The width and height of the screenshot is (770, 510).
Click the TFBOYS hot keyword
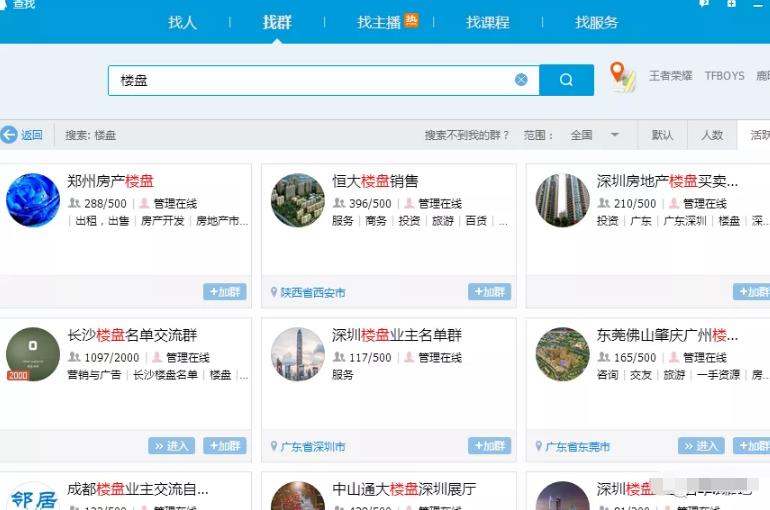click(724, 76)
